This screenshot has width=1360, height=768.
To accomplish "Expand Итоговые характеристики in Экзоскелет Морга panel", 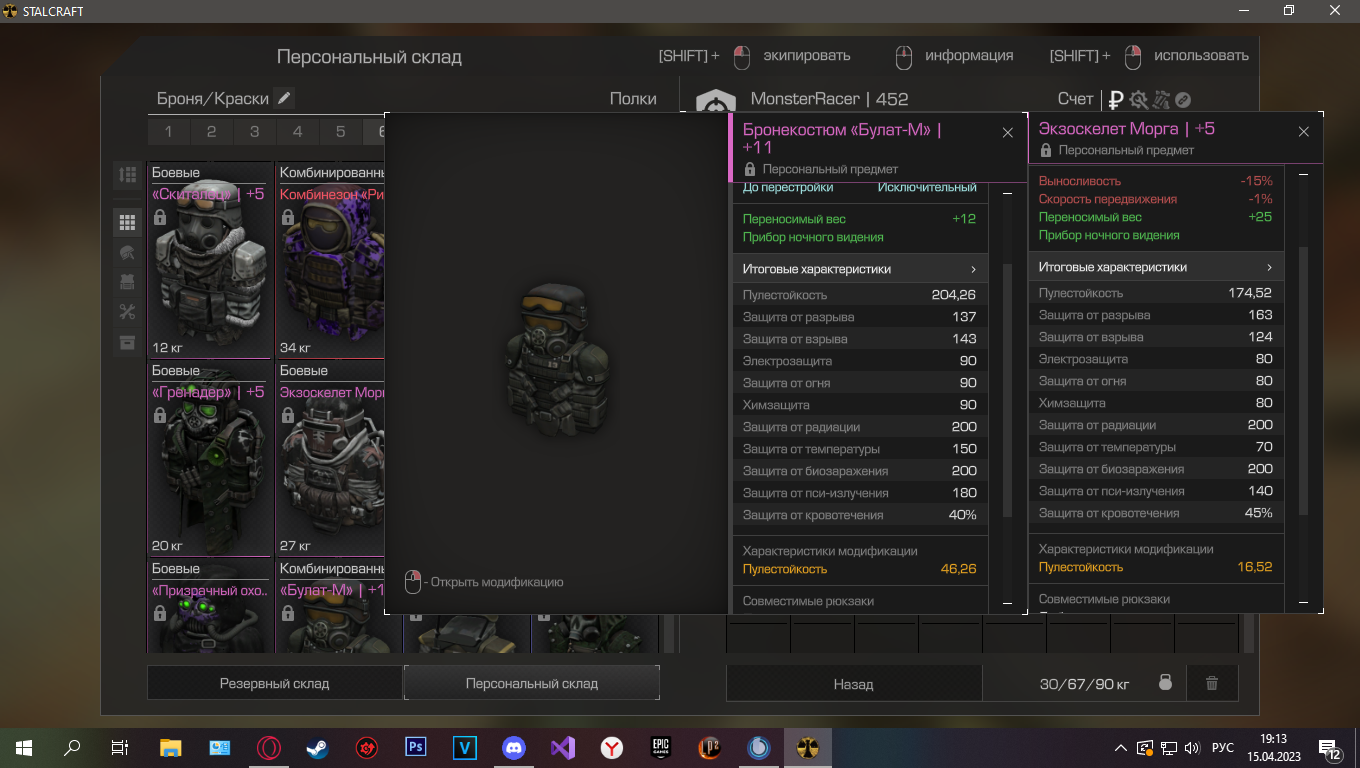I will click(1156, 267).
